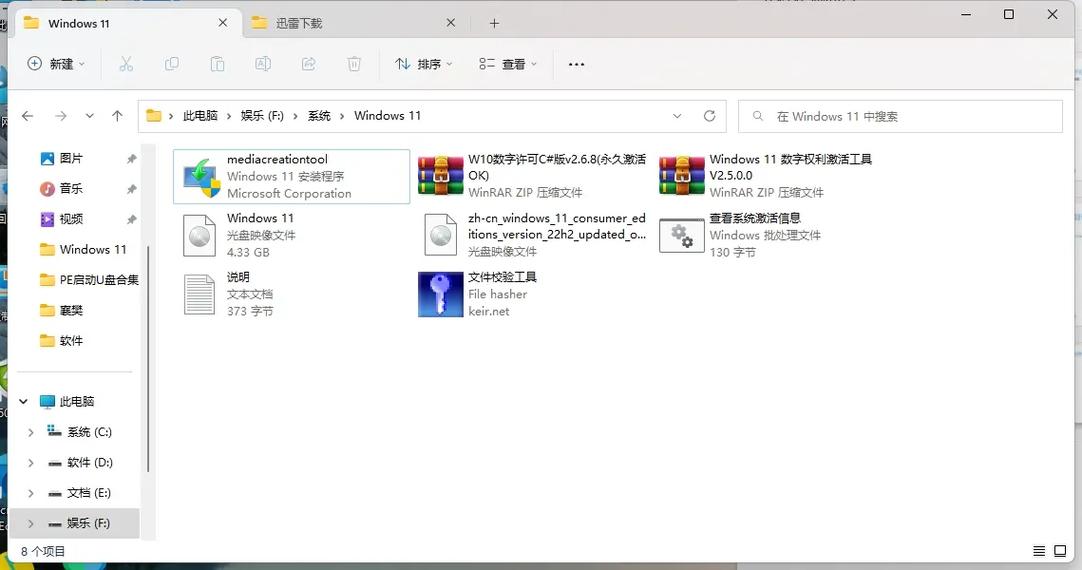Expand address bar history dropdown
1082x570 pixels.
pos(677,116)
